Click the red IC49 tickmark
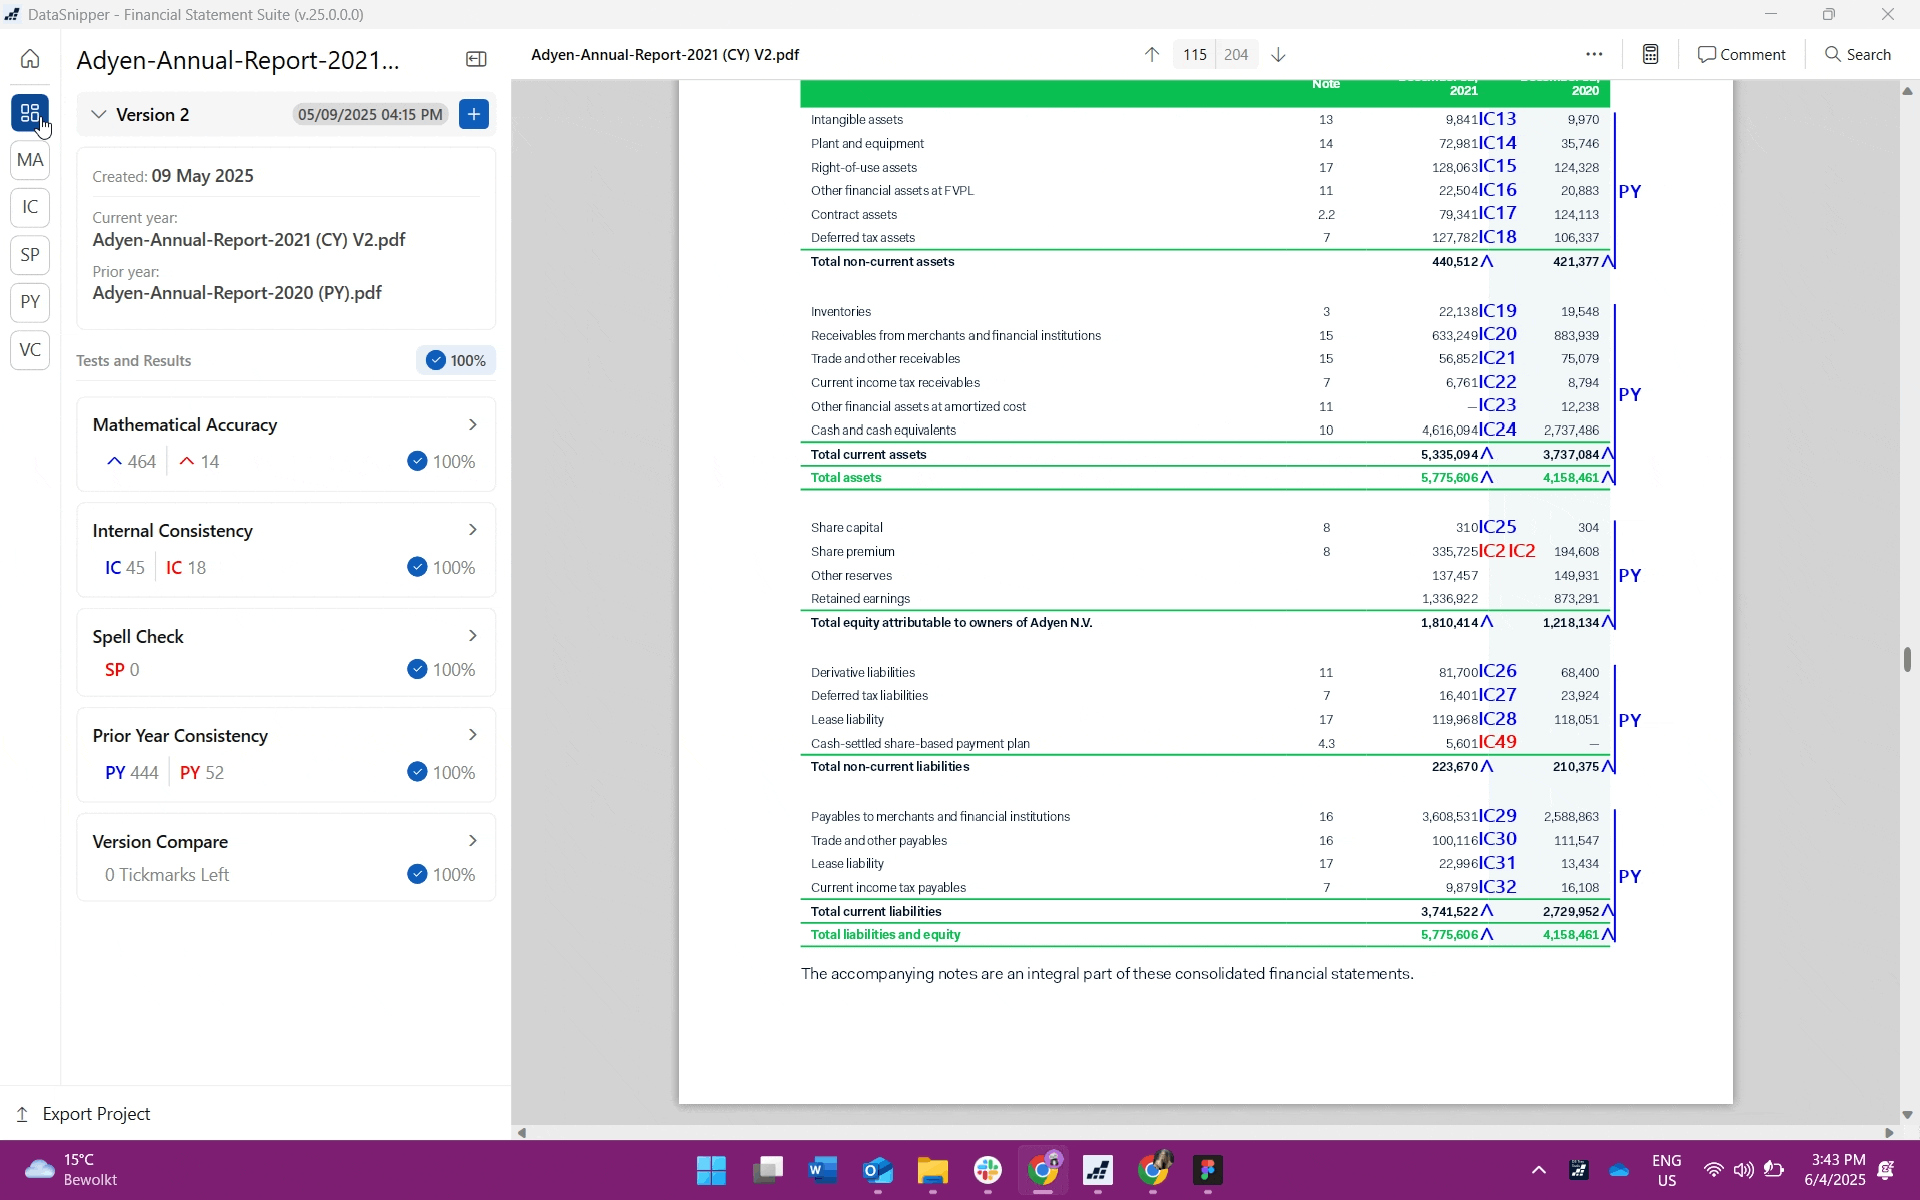This screenshot has width=1920, height=1200. 1498,742
